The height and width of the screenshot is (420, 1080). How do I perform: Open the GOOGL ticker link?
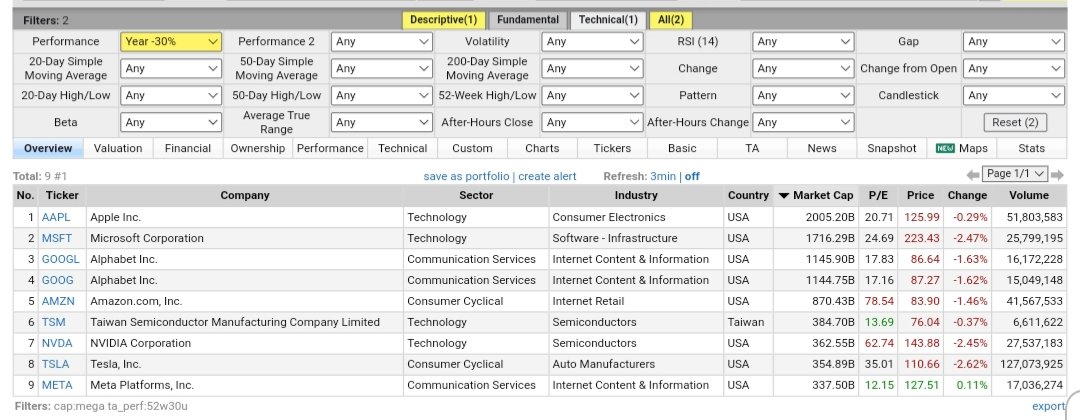point(61,259)
